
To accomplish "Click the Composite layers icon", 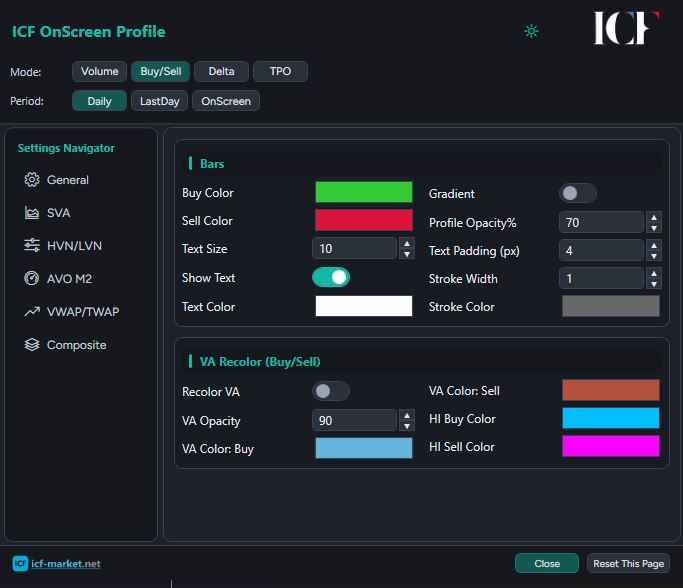I will tap(32, 345).
